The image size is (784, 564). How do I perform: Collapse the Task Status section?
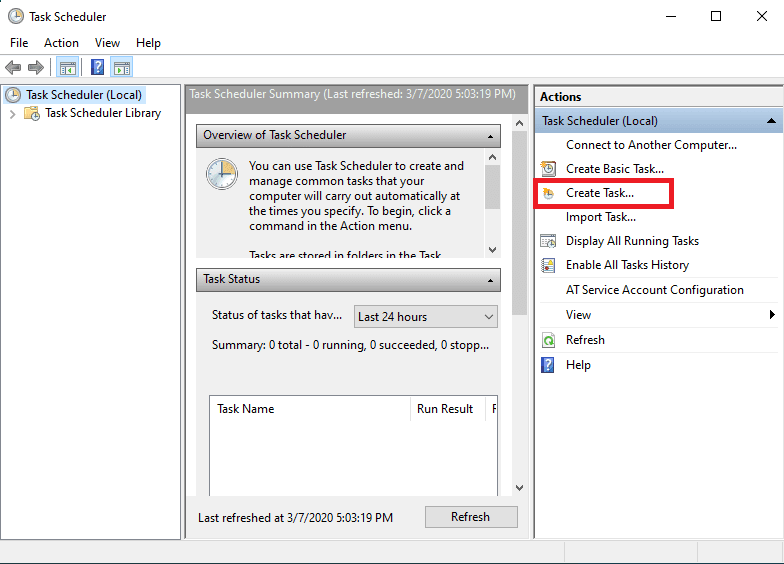(x=491, y=280)
